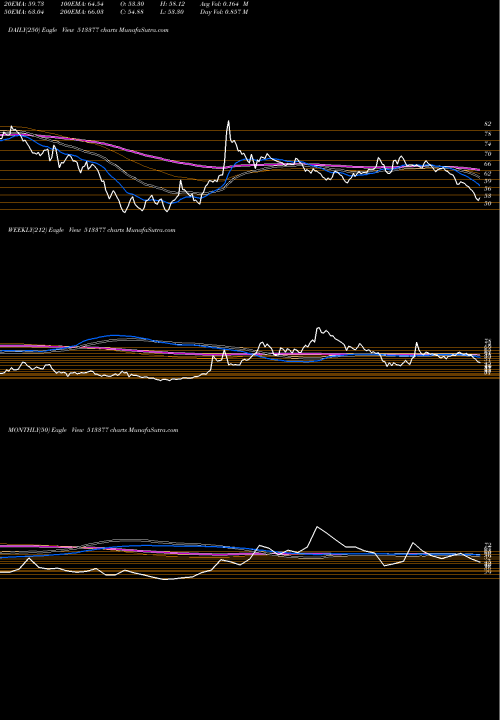Click the highest peak of the weekly chart line
This screenshot has height=720, width=500.
coord(318,328)
